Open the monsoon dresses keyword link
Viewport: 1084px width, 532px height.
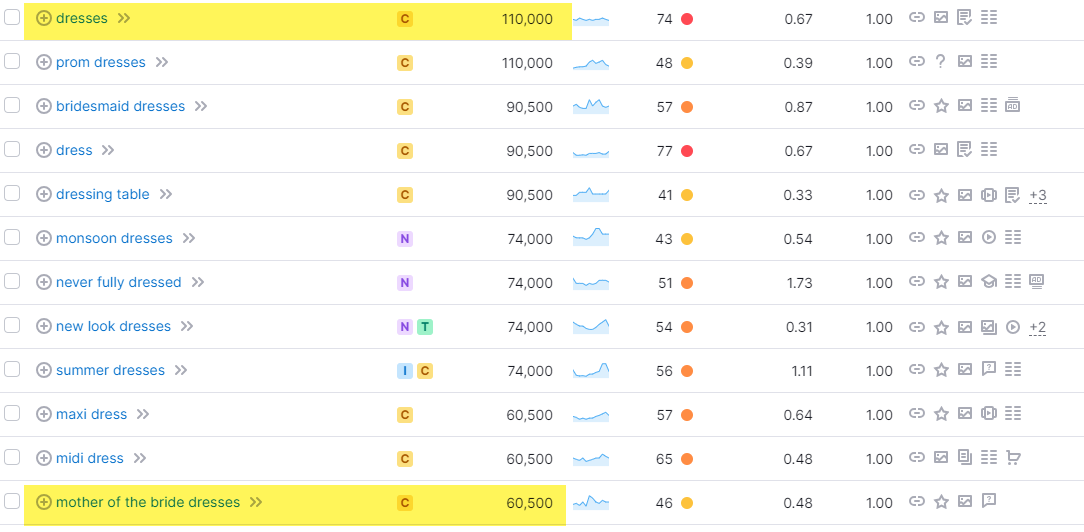coord(114,238)
